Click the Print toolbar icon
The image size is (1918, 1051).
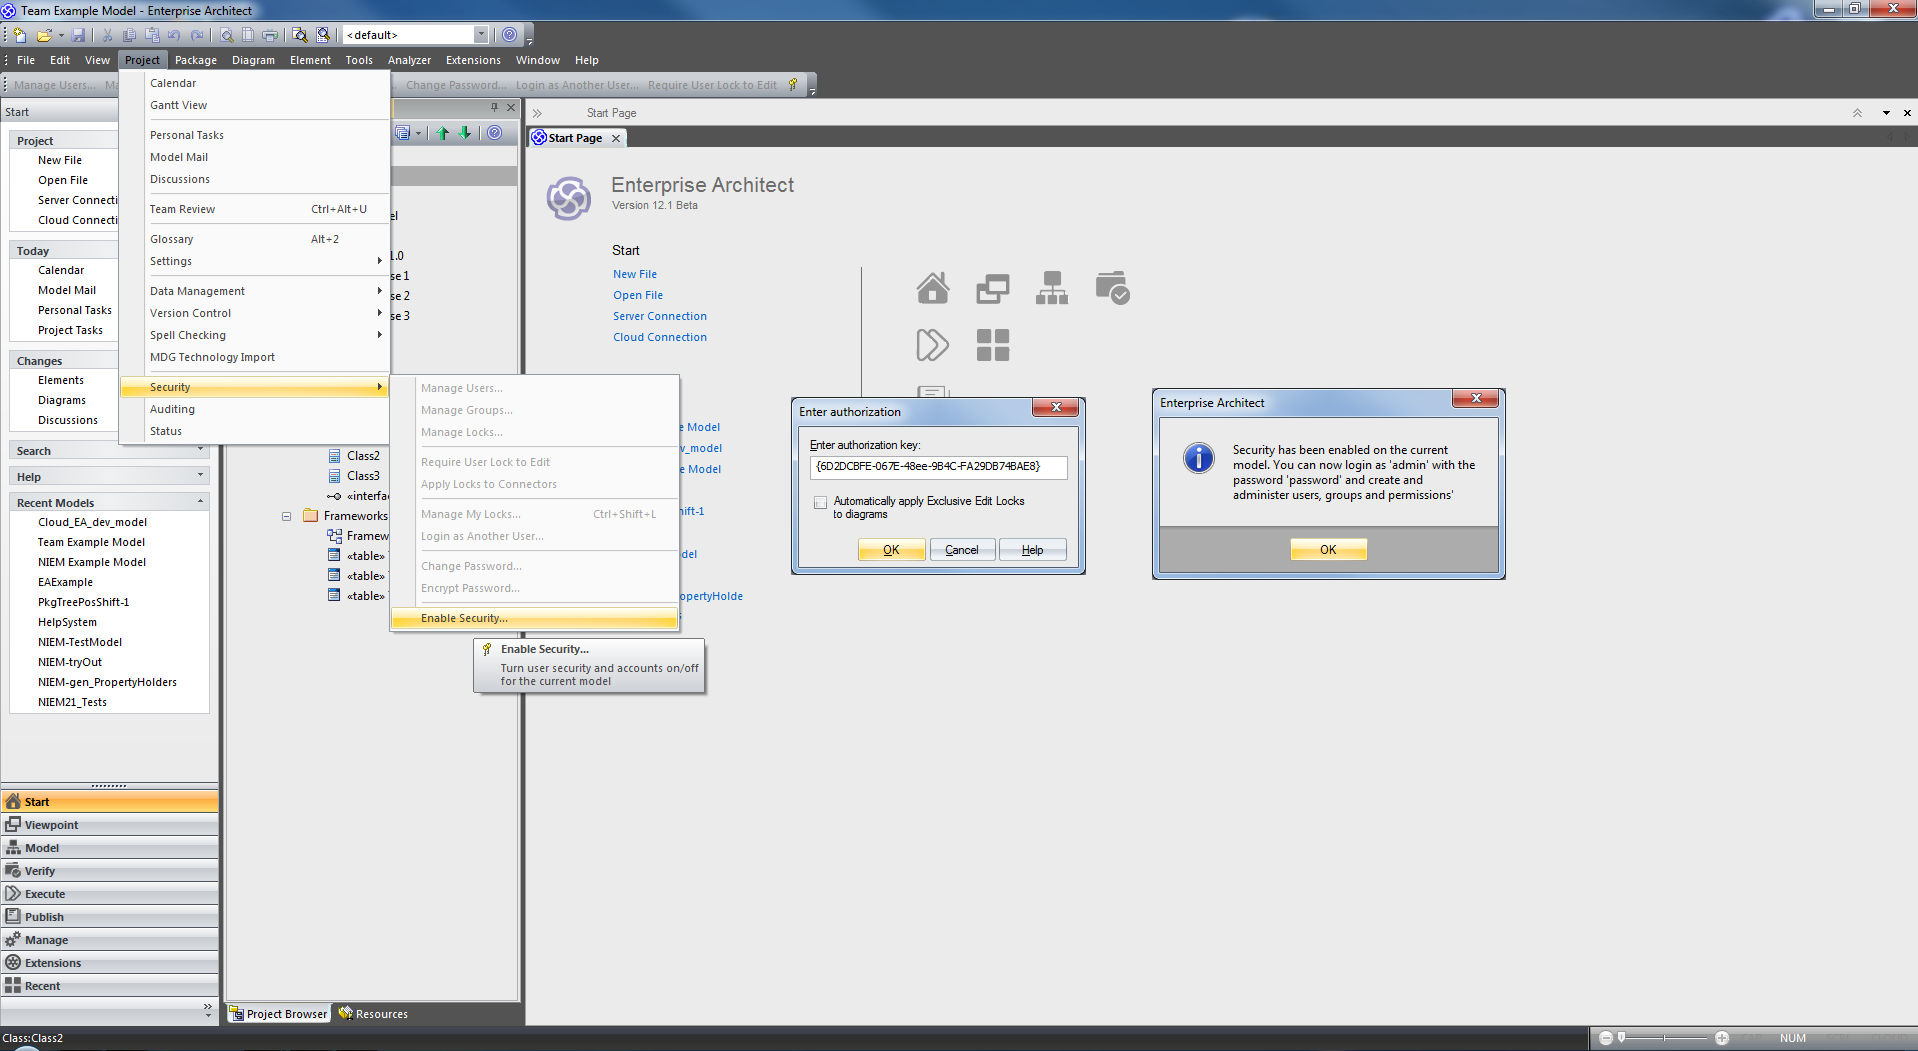[270, 35]
